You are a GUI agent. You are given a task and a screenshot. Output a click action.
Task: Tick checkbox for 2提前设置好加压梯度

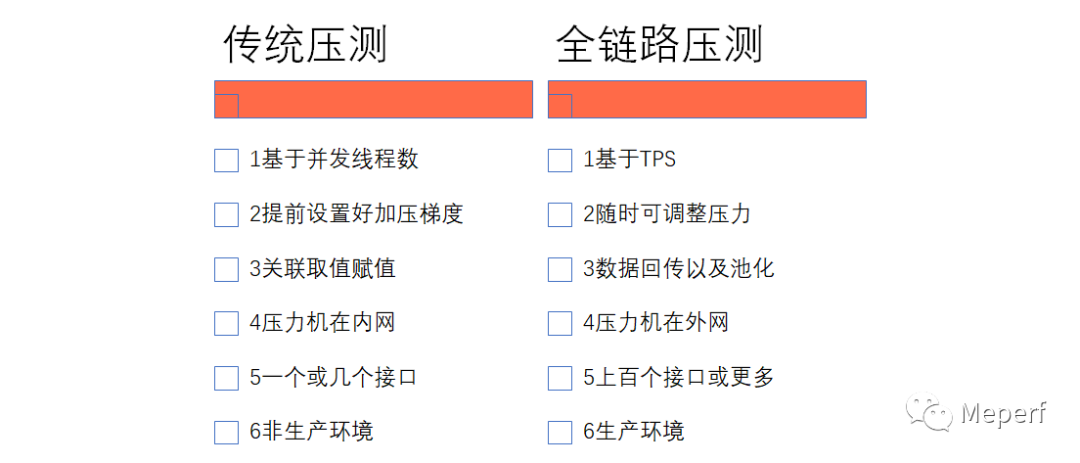pos(226,214)
